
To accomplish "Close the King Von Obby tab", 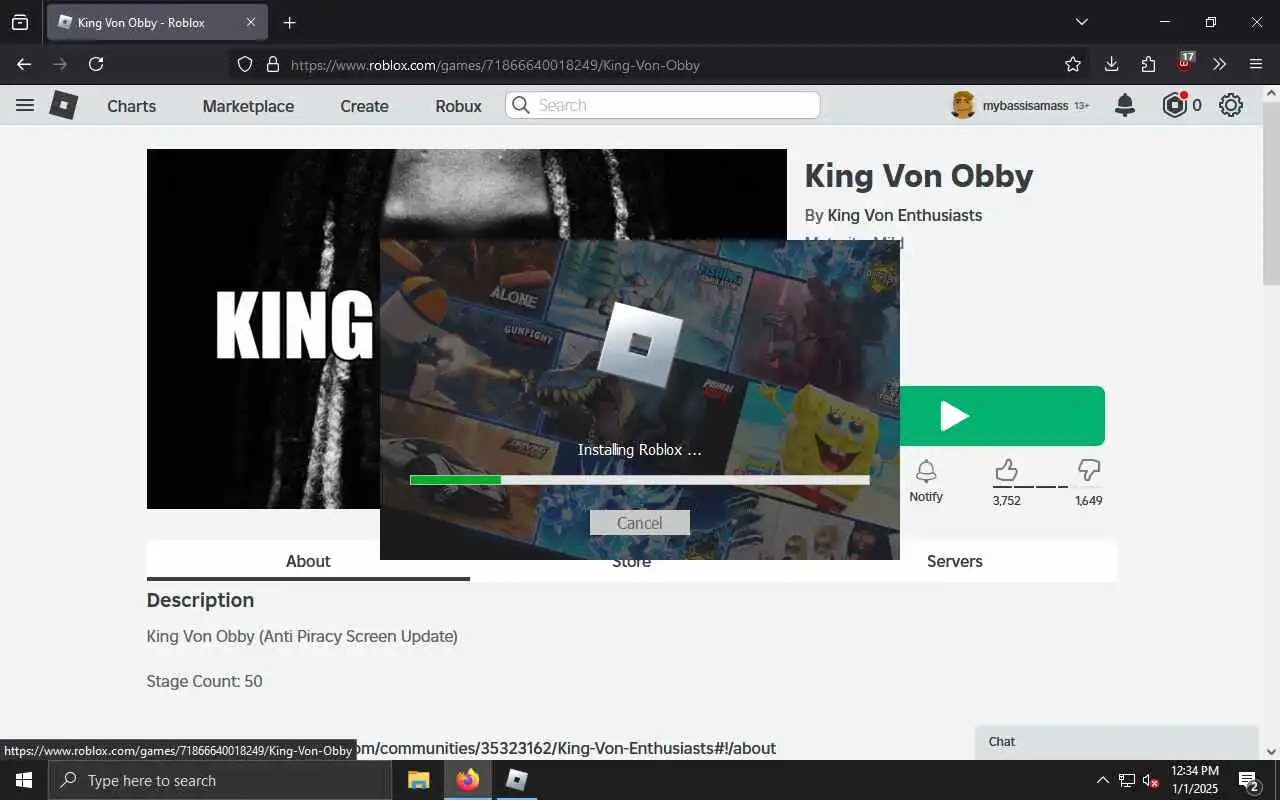I will pos(251,22).
